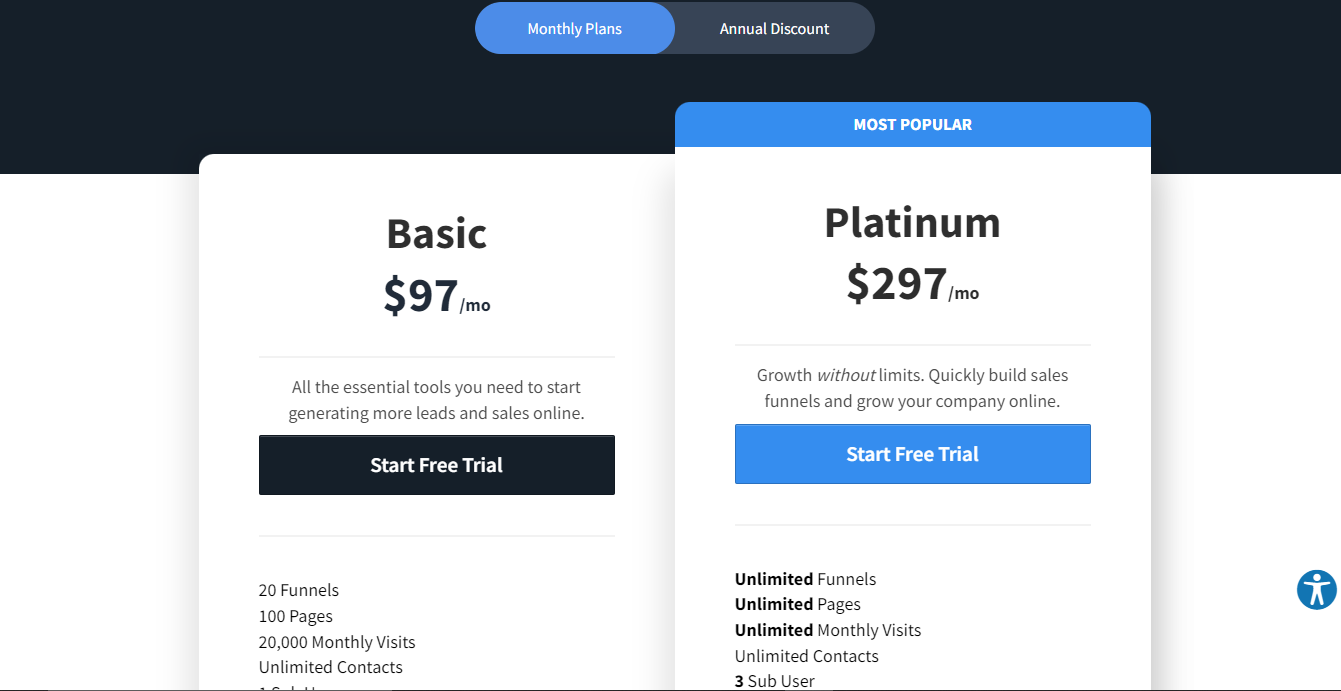Click the Platinum plan heading
Viewport: 1341px width, 691px height.
[x=912, y=222]
